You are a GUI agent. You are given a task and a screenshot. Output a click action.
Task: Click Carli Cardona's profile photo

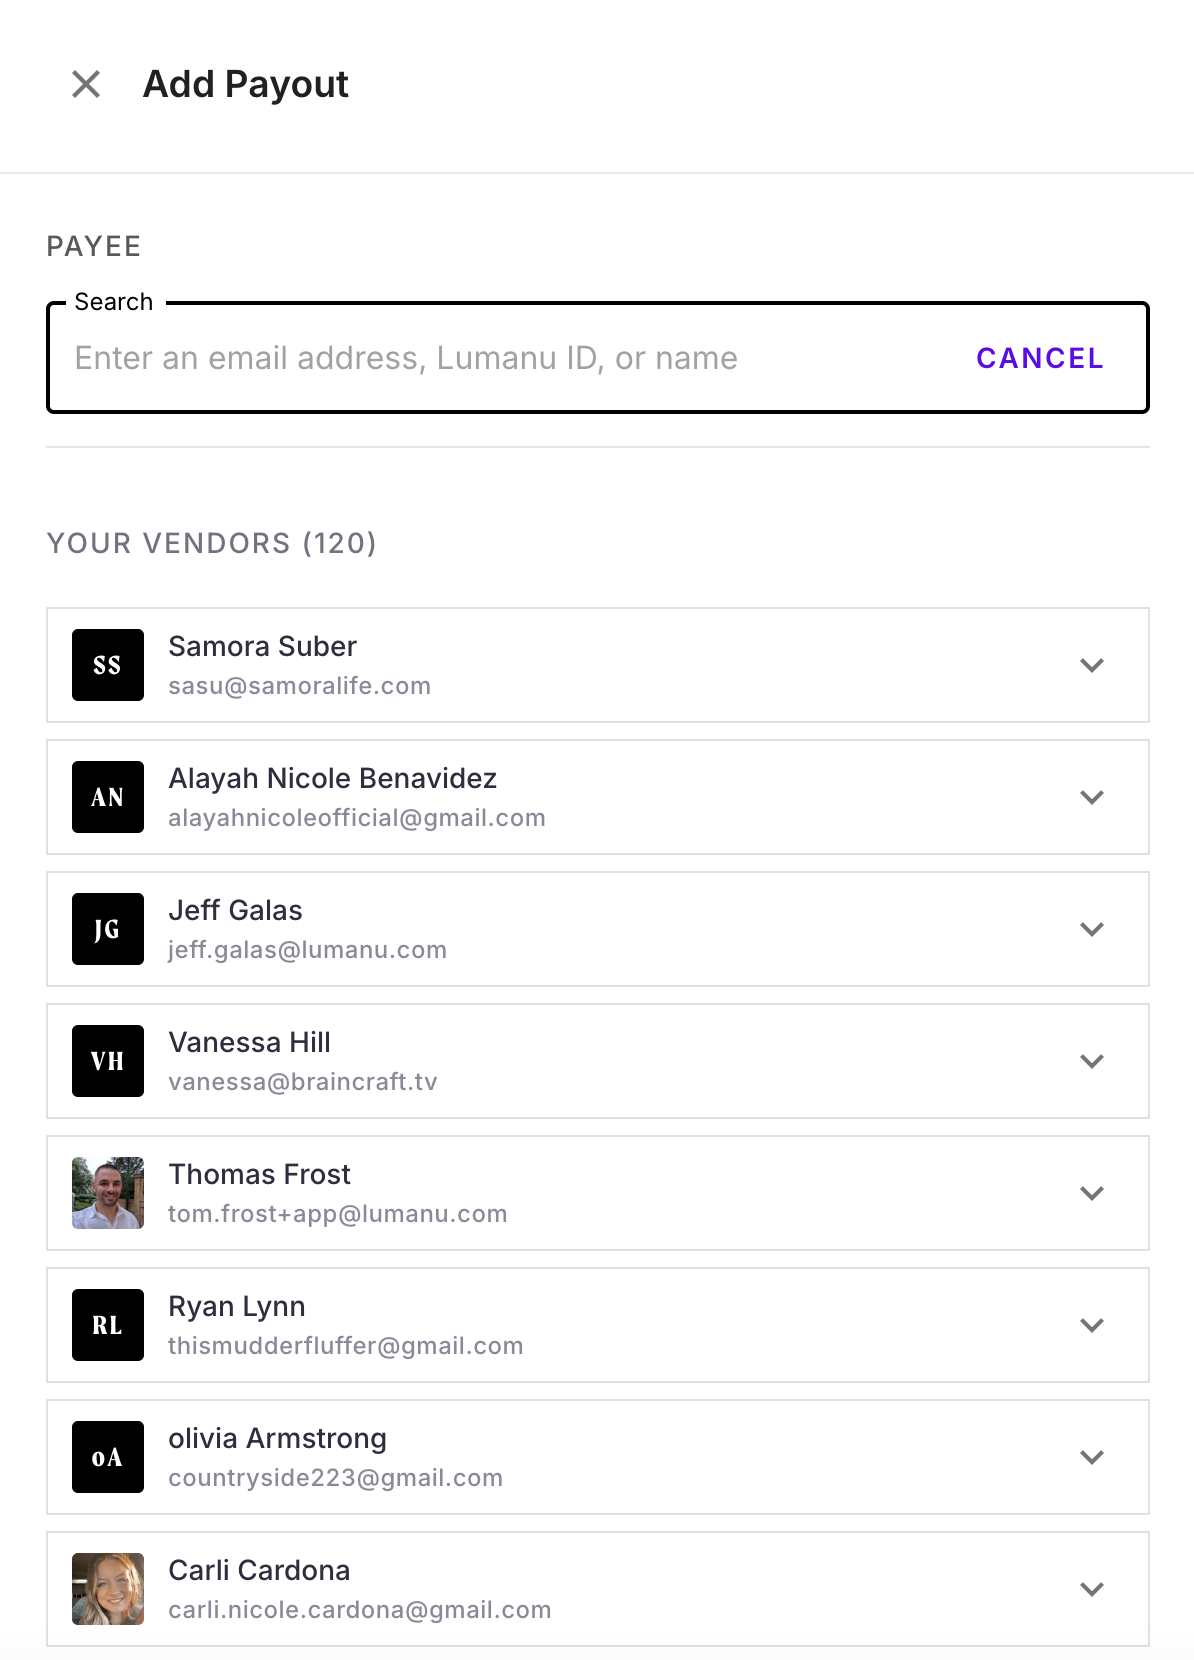pos(108,1589)
